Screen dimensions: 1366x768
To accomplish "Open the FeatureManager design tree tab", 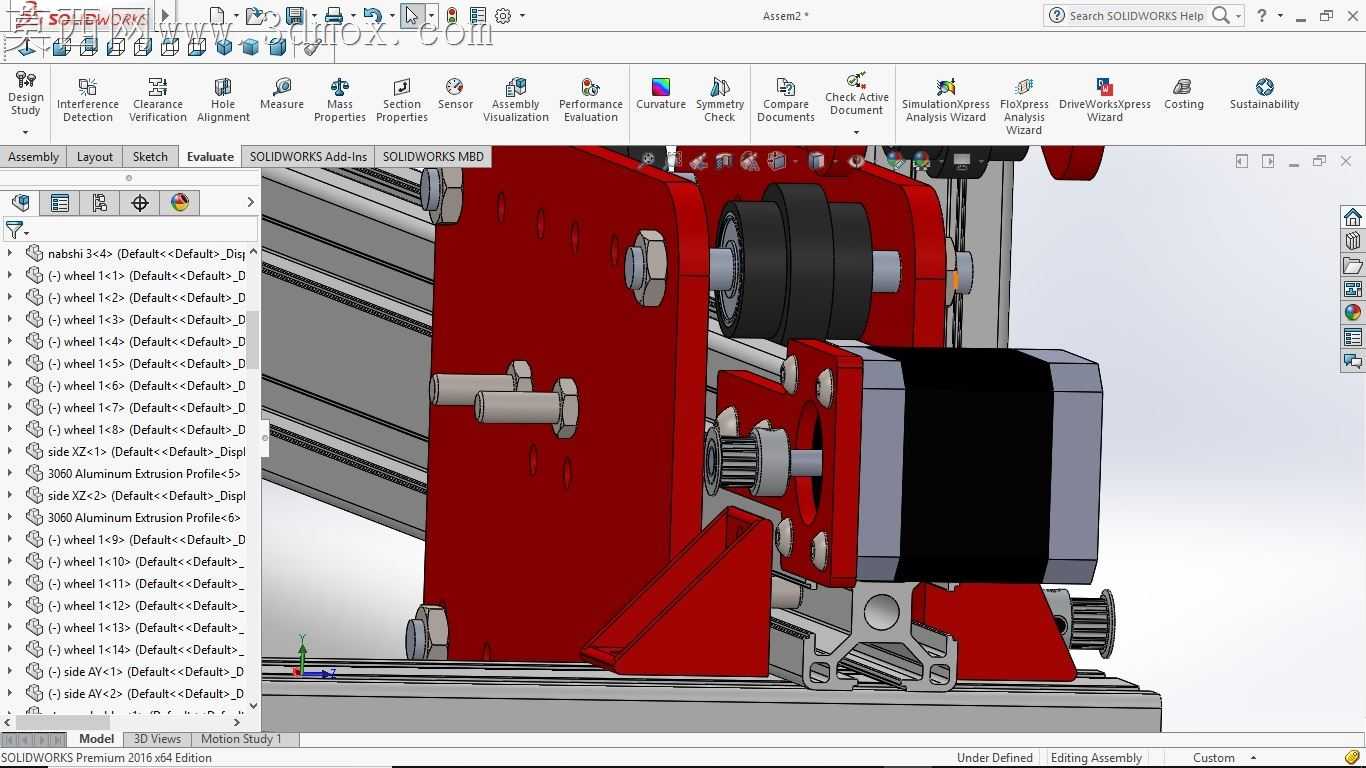I will (x=20, y=203).
